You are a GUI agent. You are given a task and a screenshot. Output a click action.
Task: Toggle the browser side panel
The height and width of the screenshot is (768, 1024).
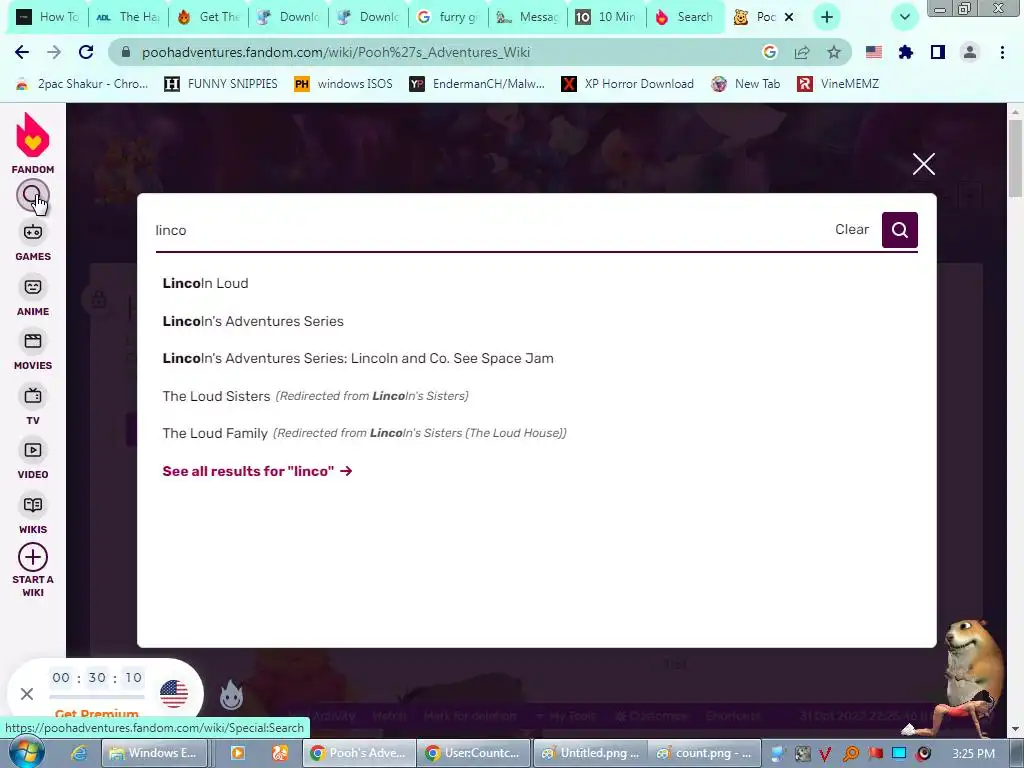point(938,52)
